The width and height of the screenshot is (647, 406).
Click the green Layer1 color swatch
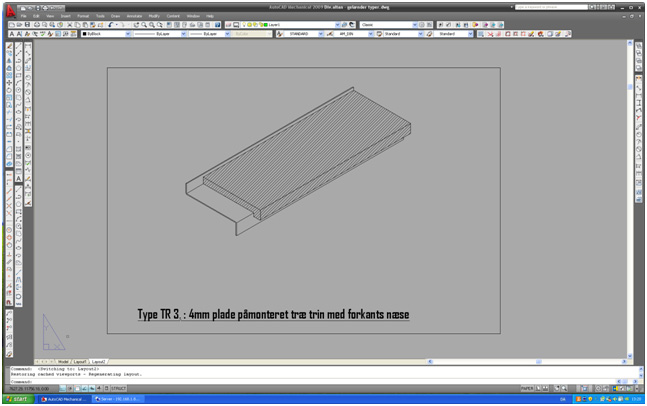point(266,25)
